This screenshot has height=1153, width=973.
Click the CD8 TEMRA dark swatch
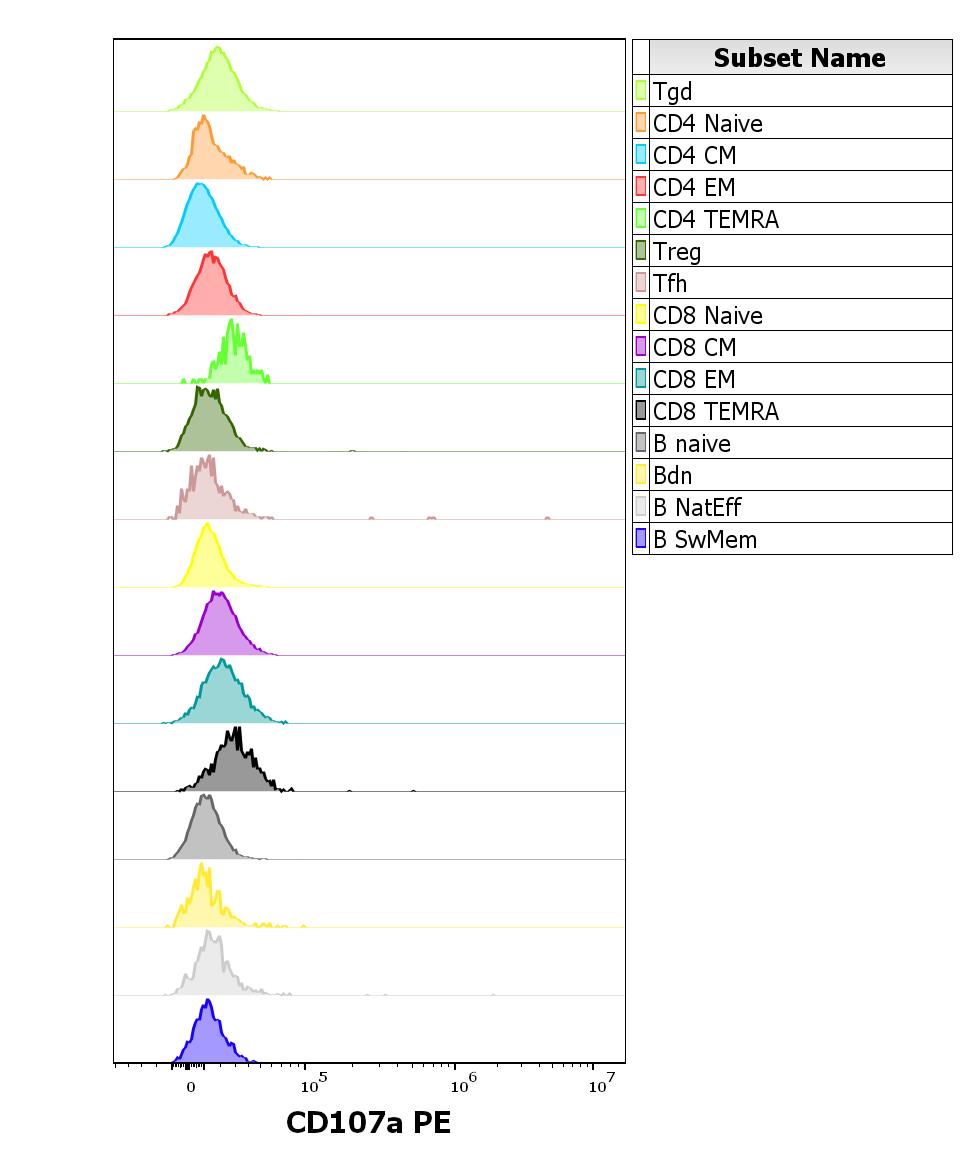pyautogui.click(x=640, y=411)
